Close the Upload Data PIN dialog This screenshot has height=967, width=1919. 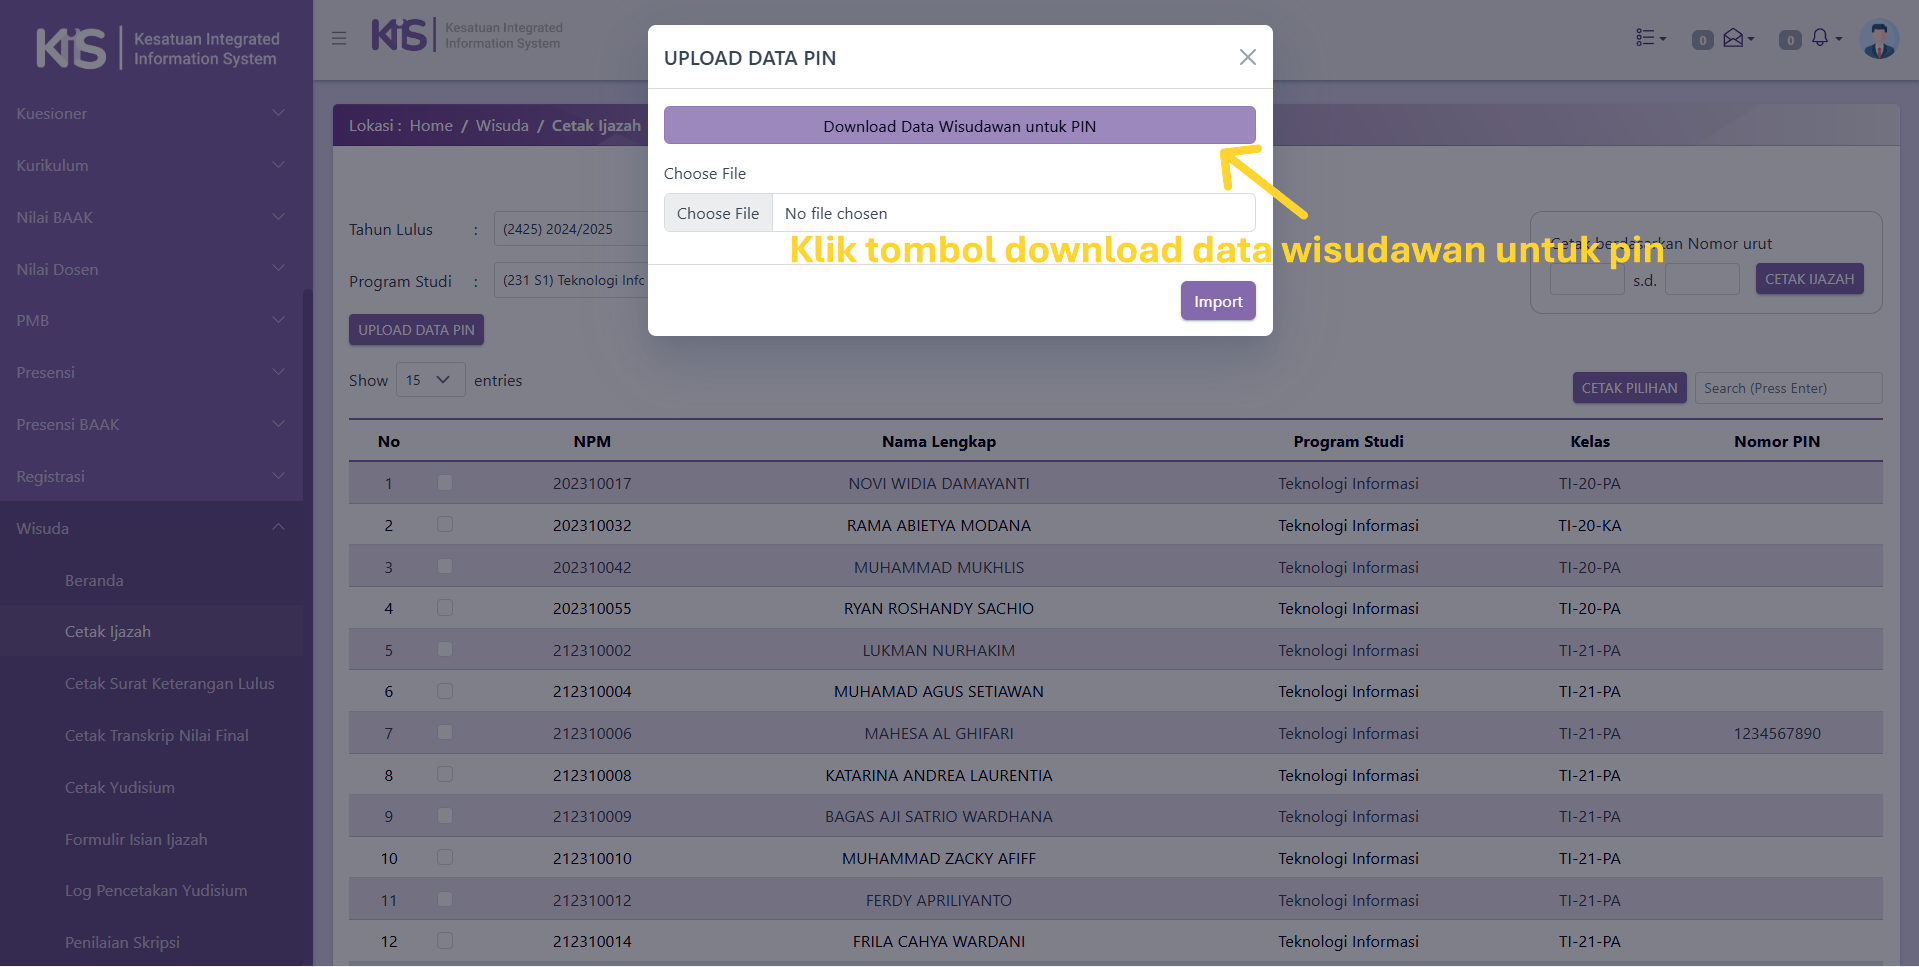tap(1247, 57)
